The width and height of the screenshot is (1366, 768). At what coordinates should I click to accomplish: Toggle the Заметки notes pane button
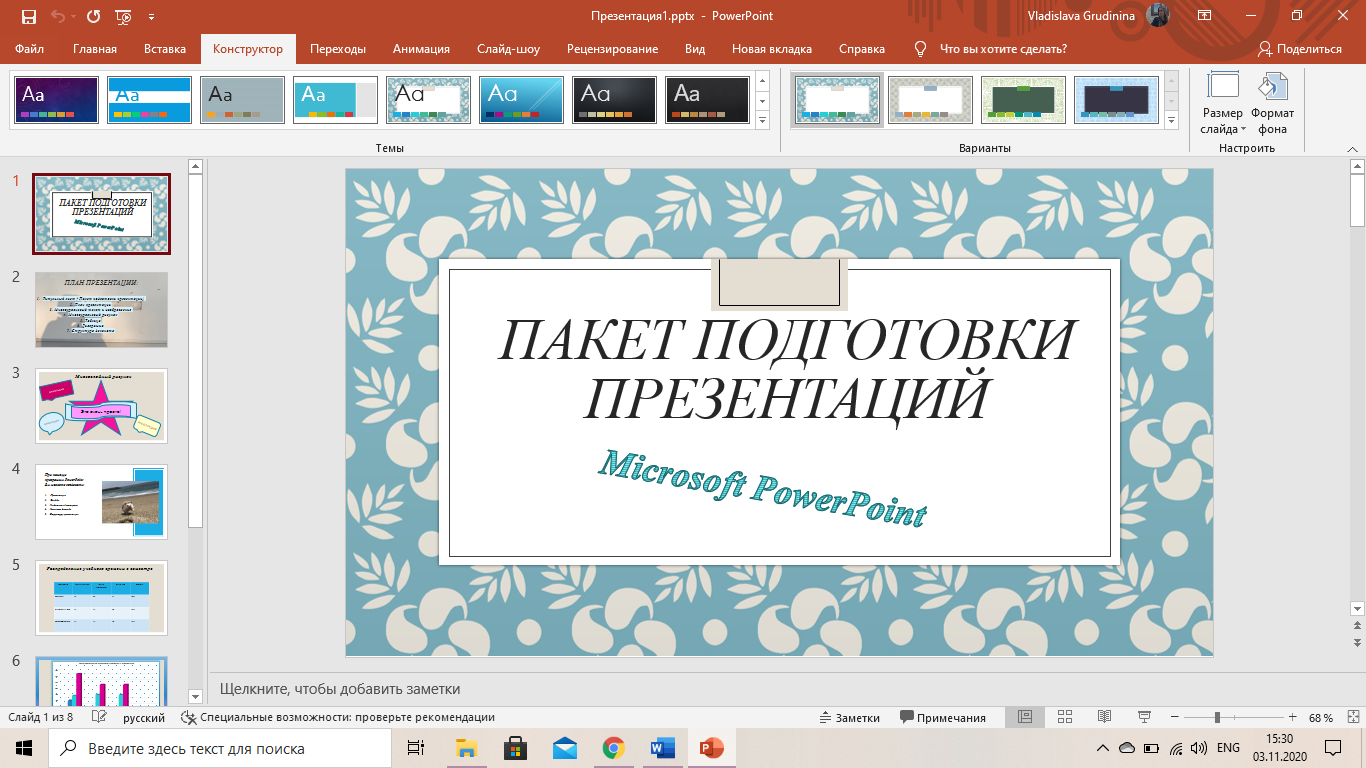(x=849, y=717)
